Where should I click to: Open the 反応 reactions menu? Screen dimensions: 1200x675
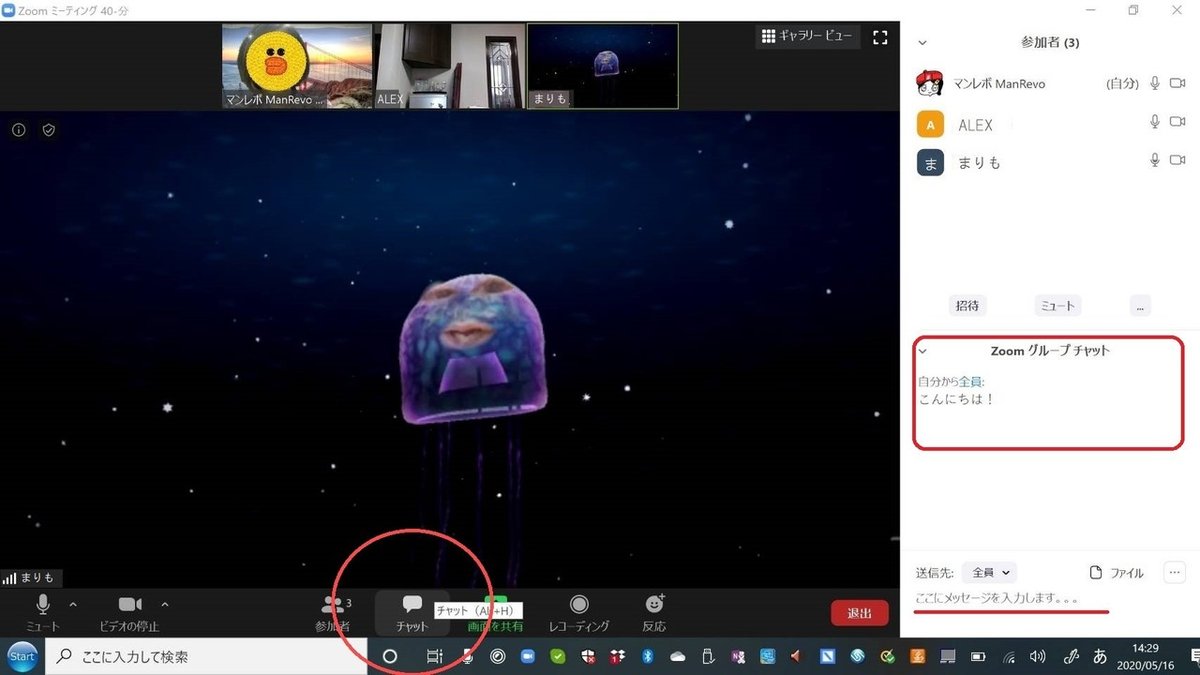(x=654, y=613)
